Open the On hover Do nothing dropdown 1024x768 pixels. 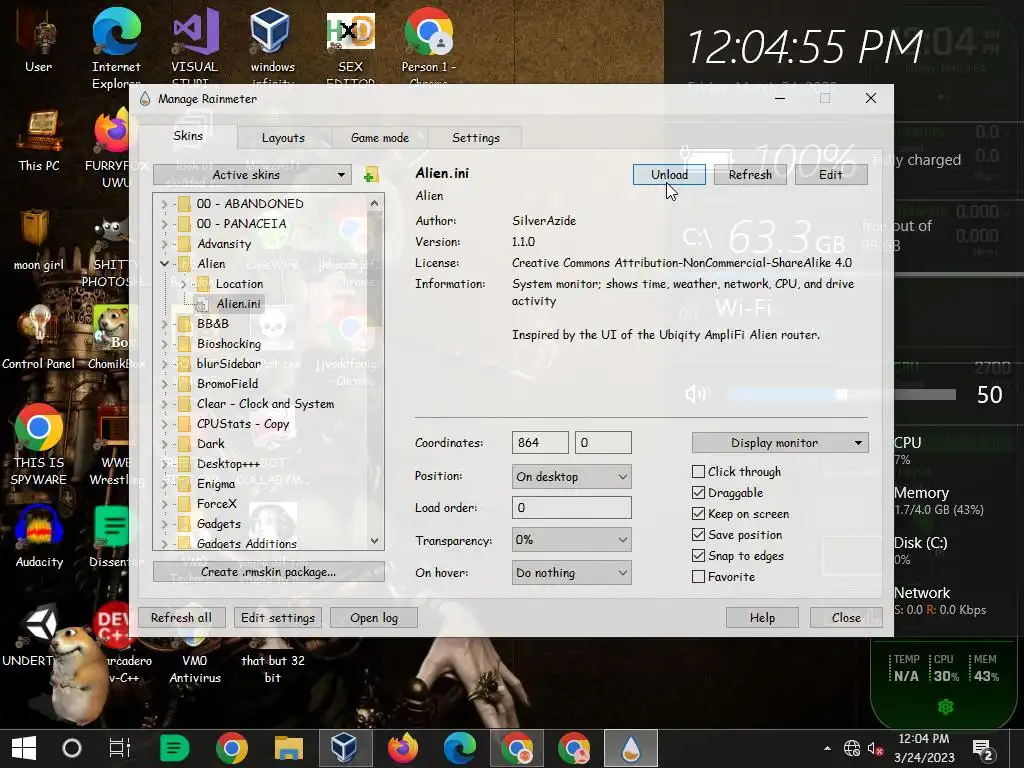[x=571, y=573]
